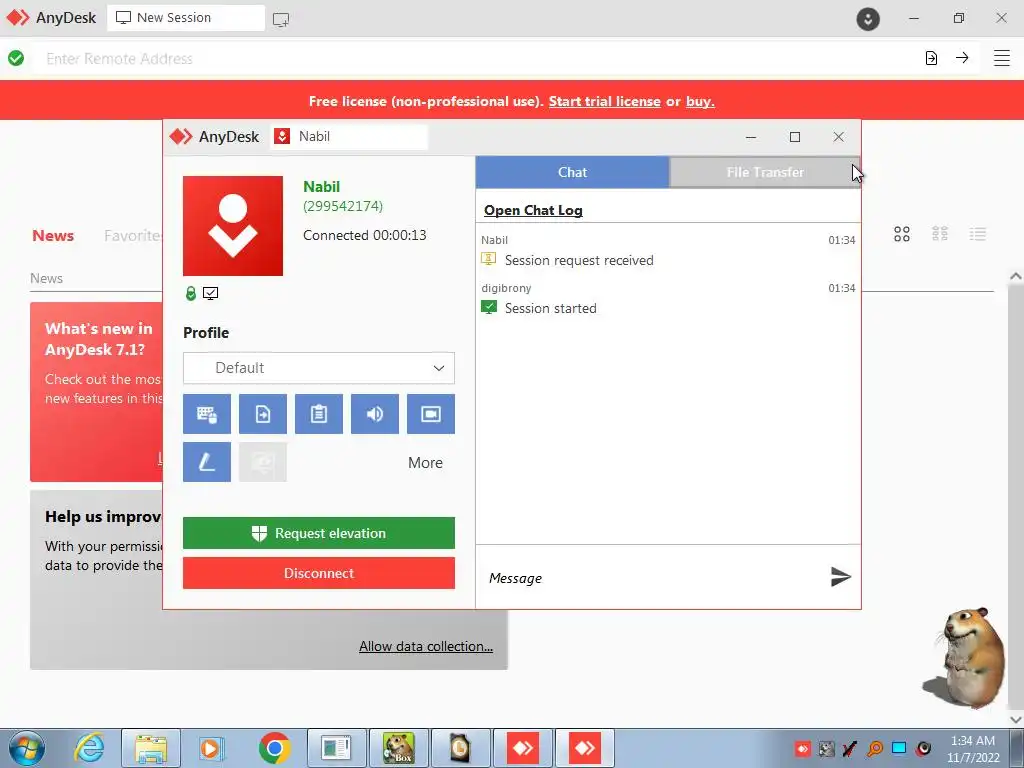Viewport: 1024px width, 768px height.
Task: Open the New Session tab in main window
Action: click(x=186, y=18)
